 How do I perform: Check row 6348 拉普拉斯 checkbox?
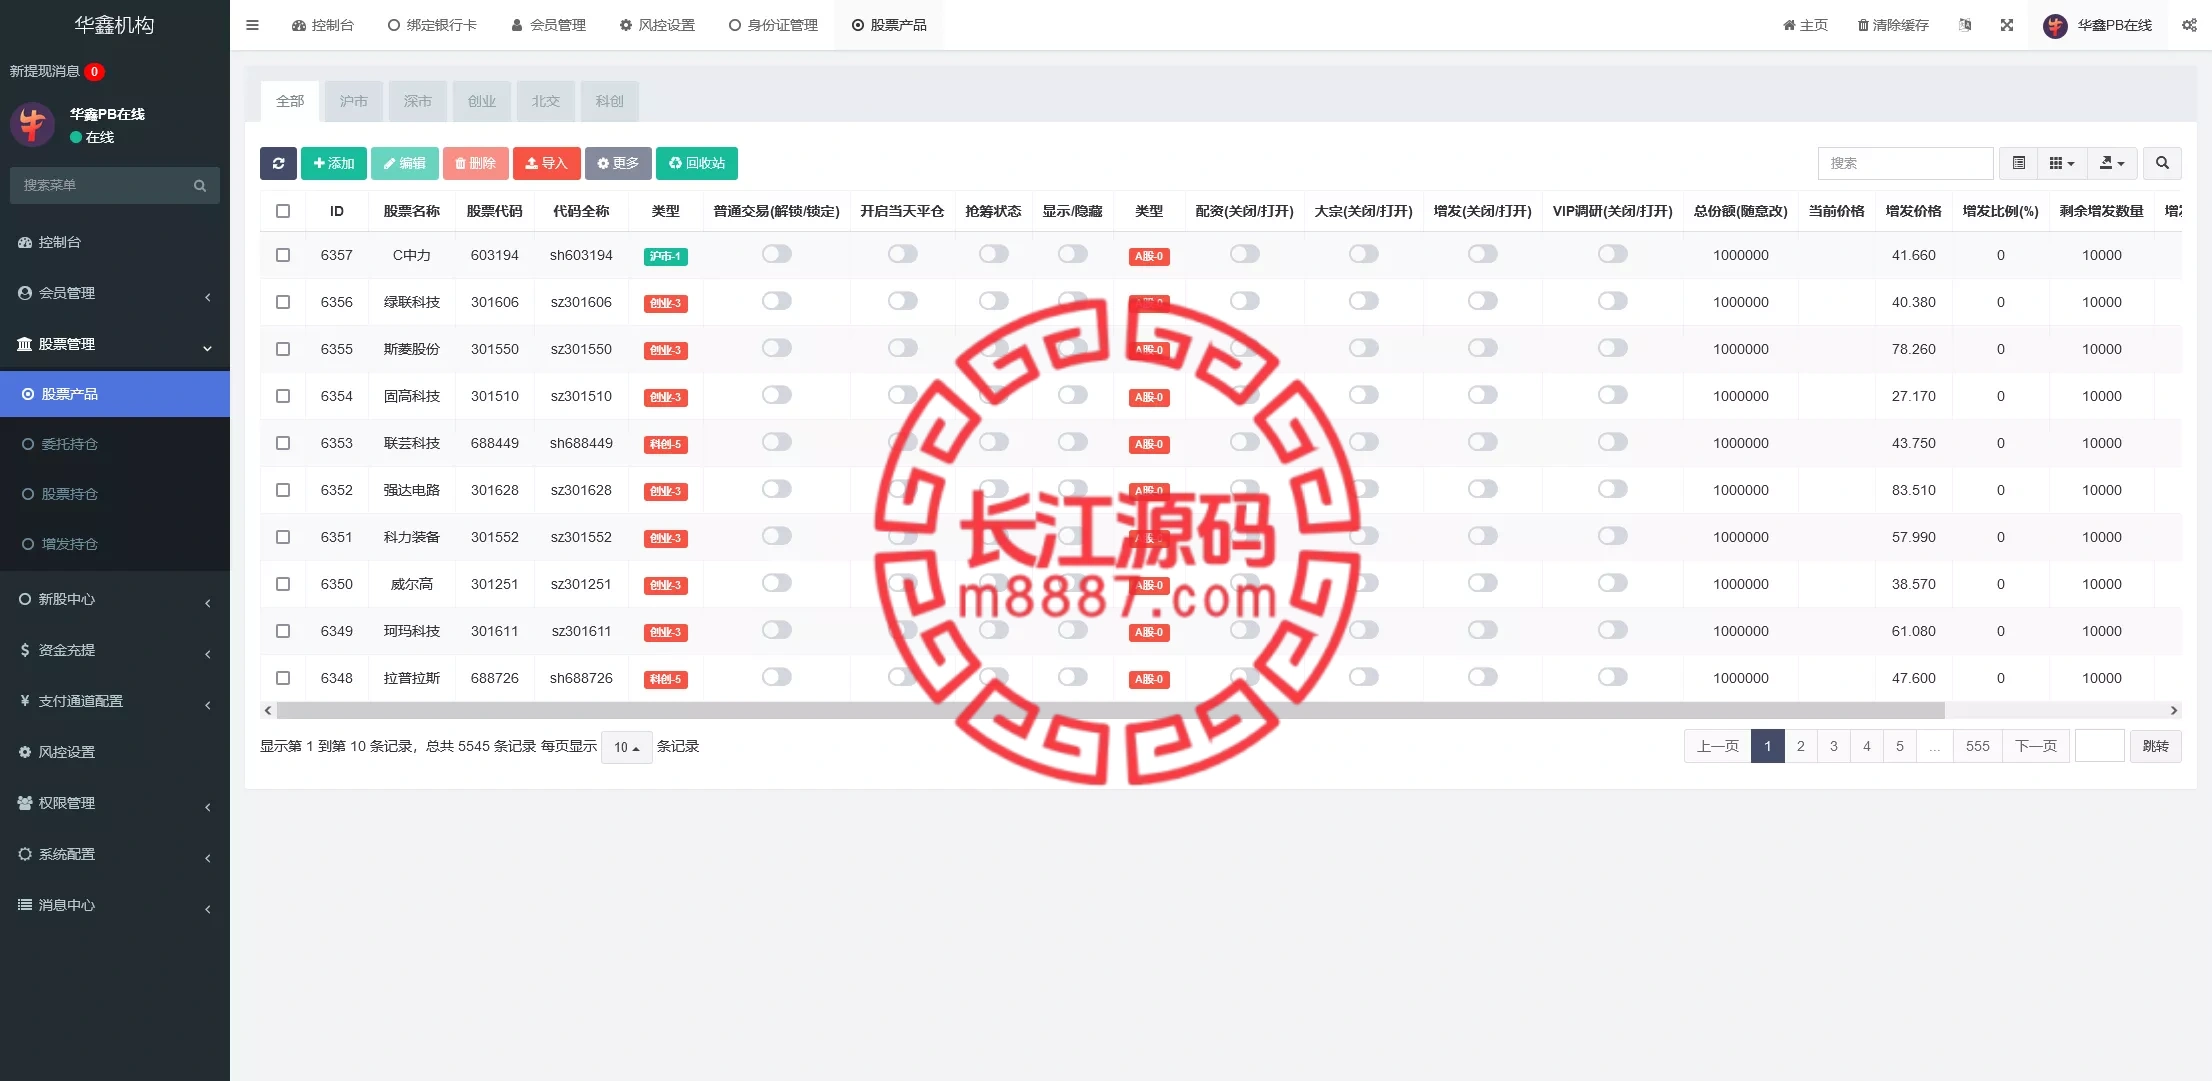point(283,678)
